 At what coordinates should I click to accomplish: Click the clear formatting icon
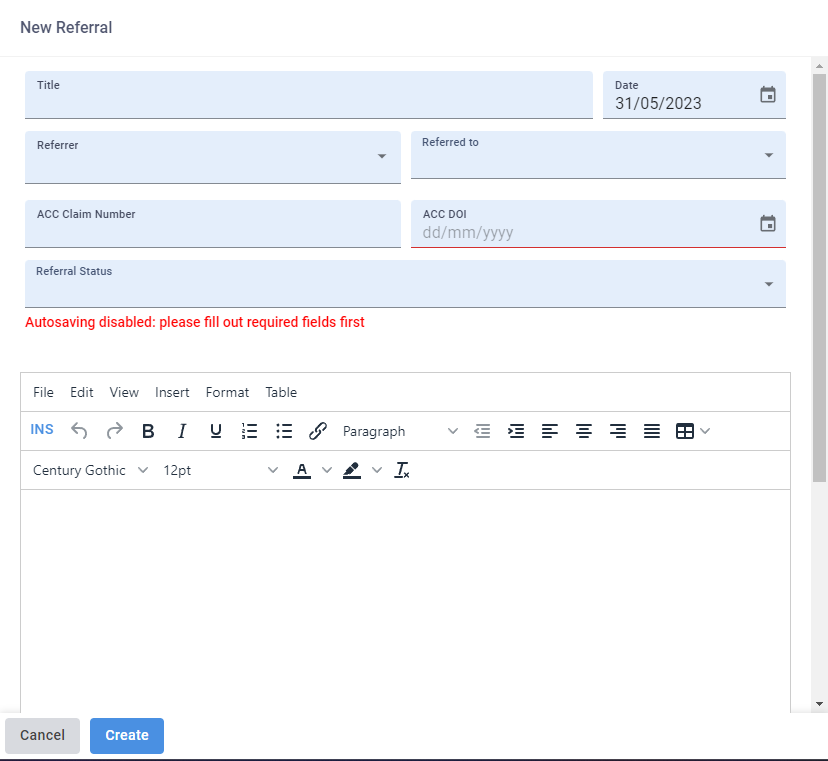coord(402,470)
